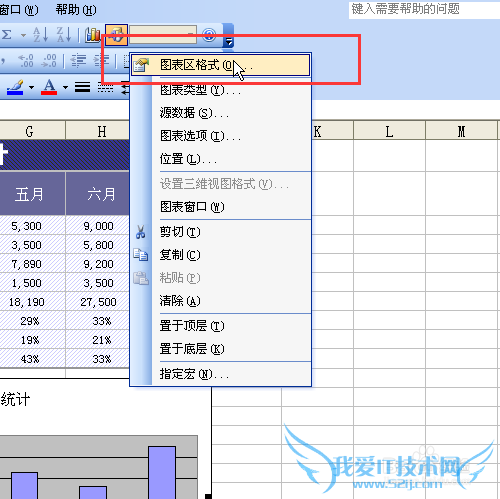Click the blue Help question mark icon
This screenshot has width=500, height=499.
click(209, 35)
